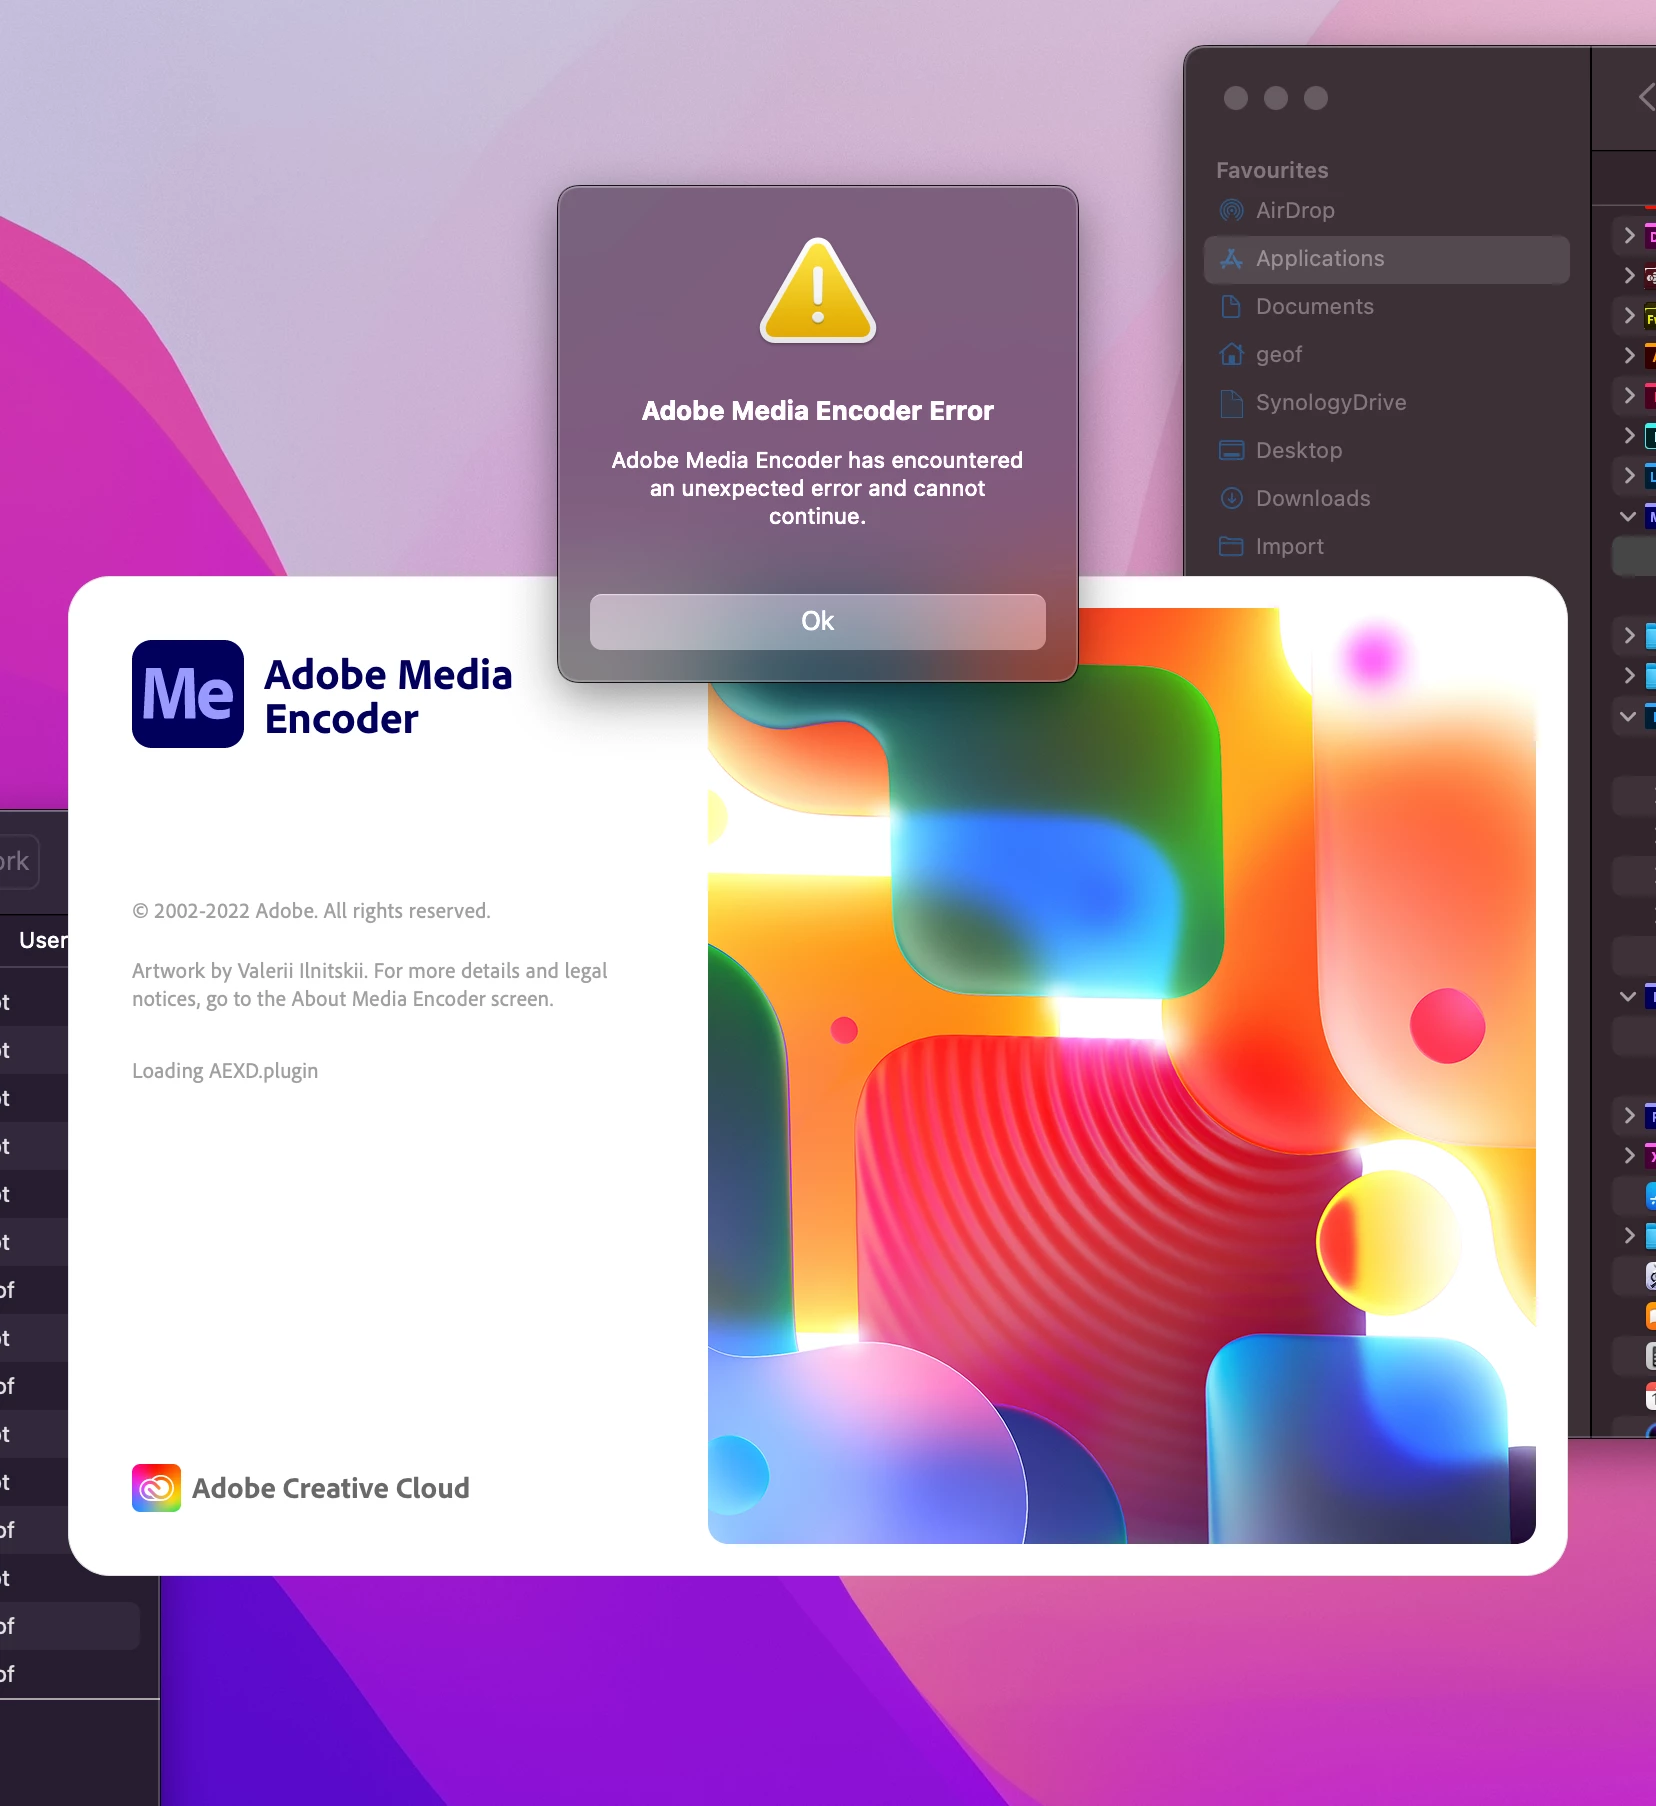
Task: Click the User header in the left window
Action: tap(43, 940)
